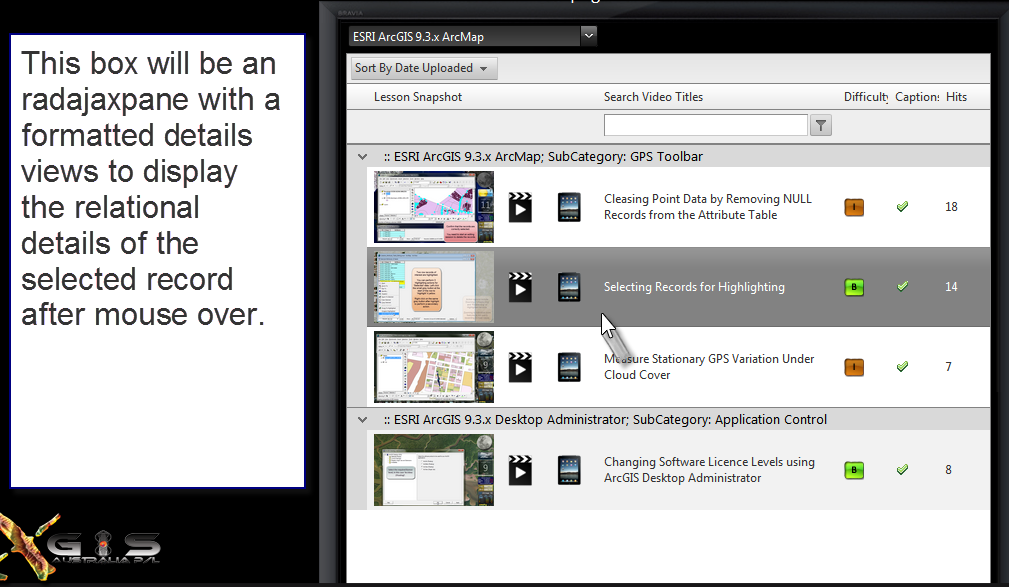
Task: Select title Selecting Records for Highlighting
Action: coord(694,287)
